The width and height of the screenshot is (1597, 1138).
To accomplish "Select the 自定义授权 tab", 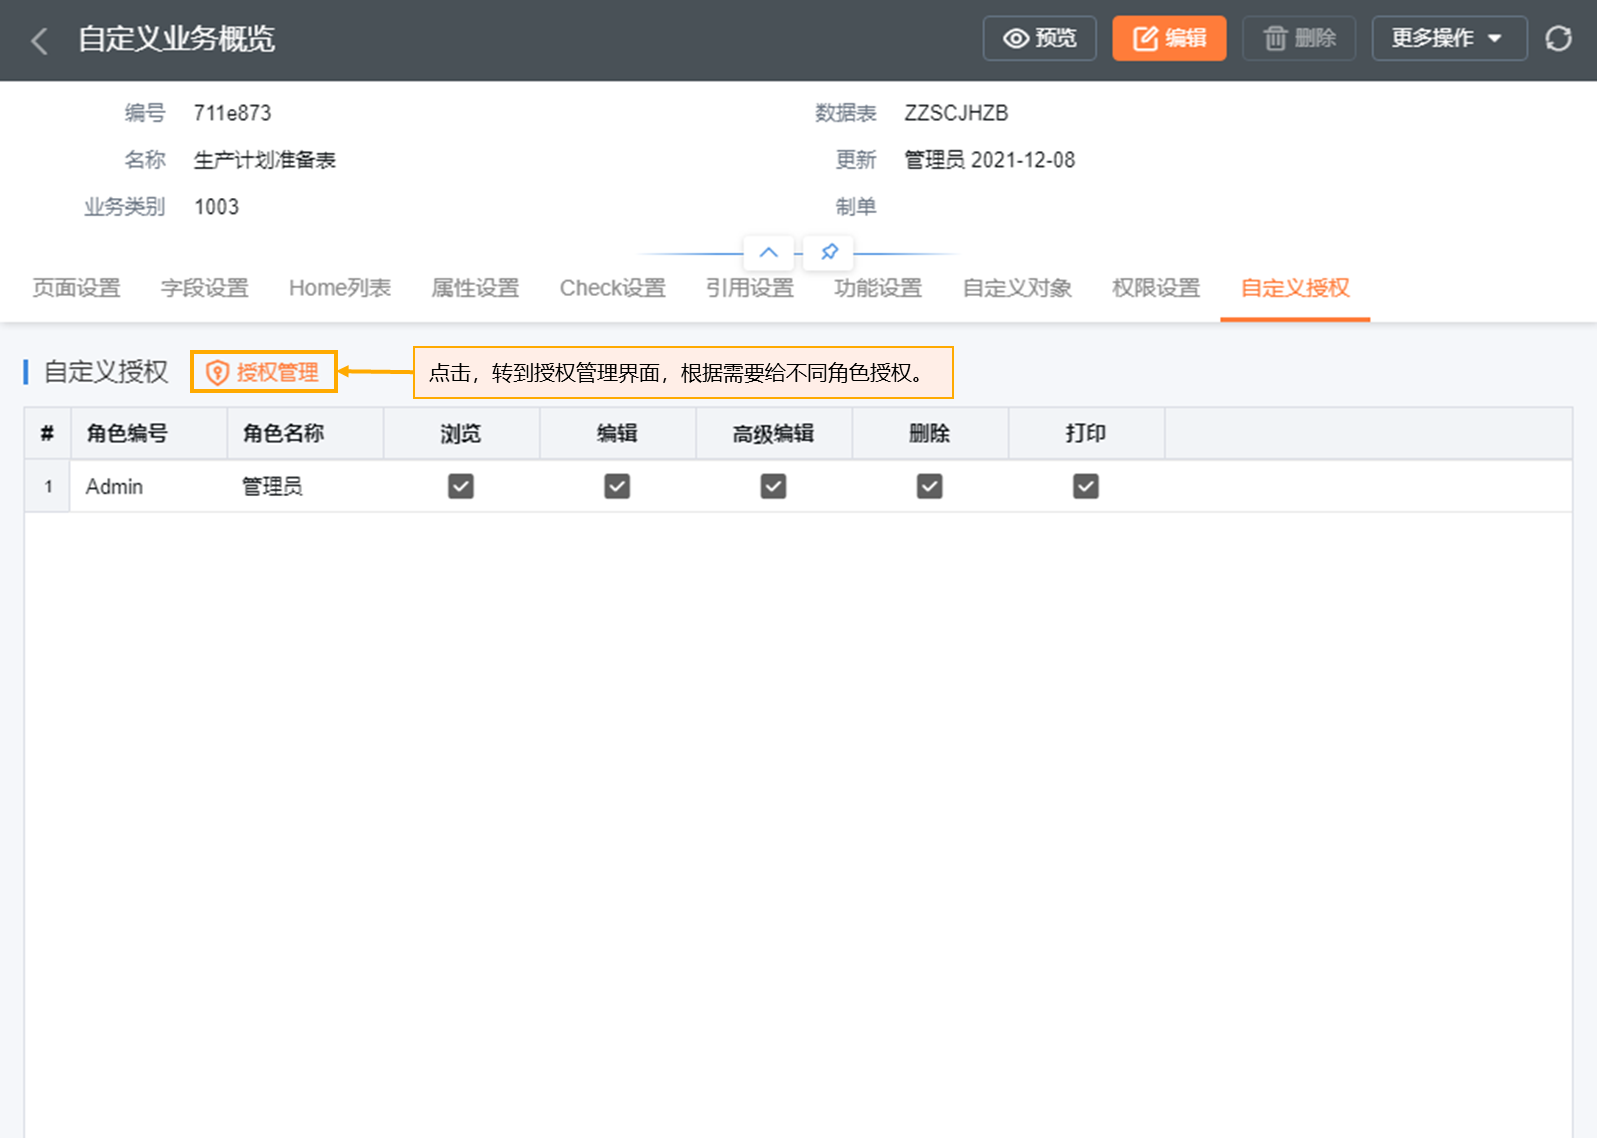I will click(x=1295, y=288).
